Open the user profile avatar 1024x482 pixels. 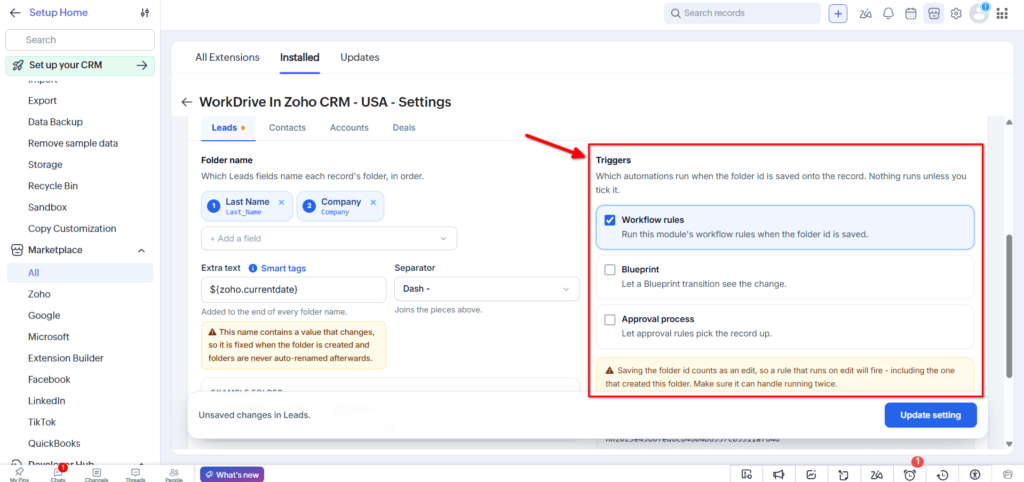[979, 13]
